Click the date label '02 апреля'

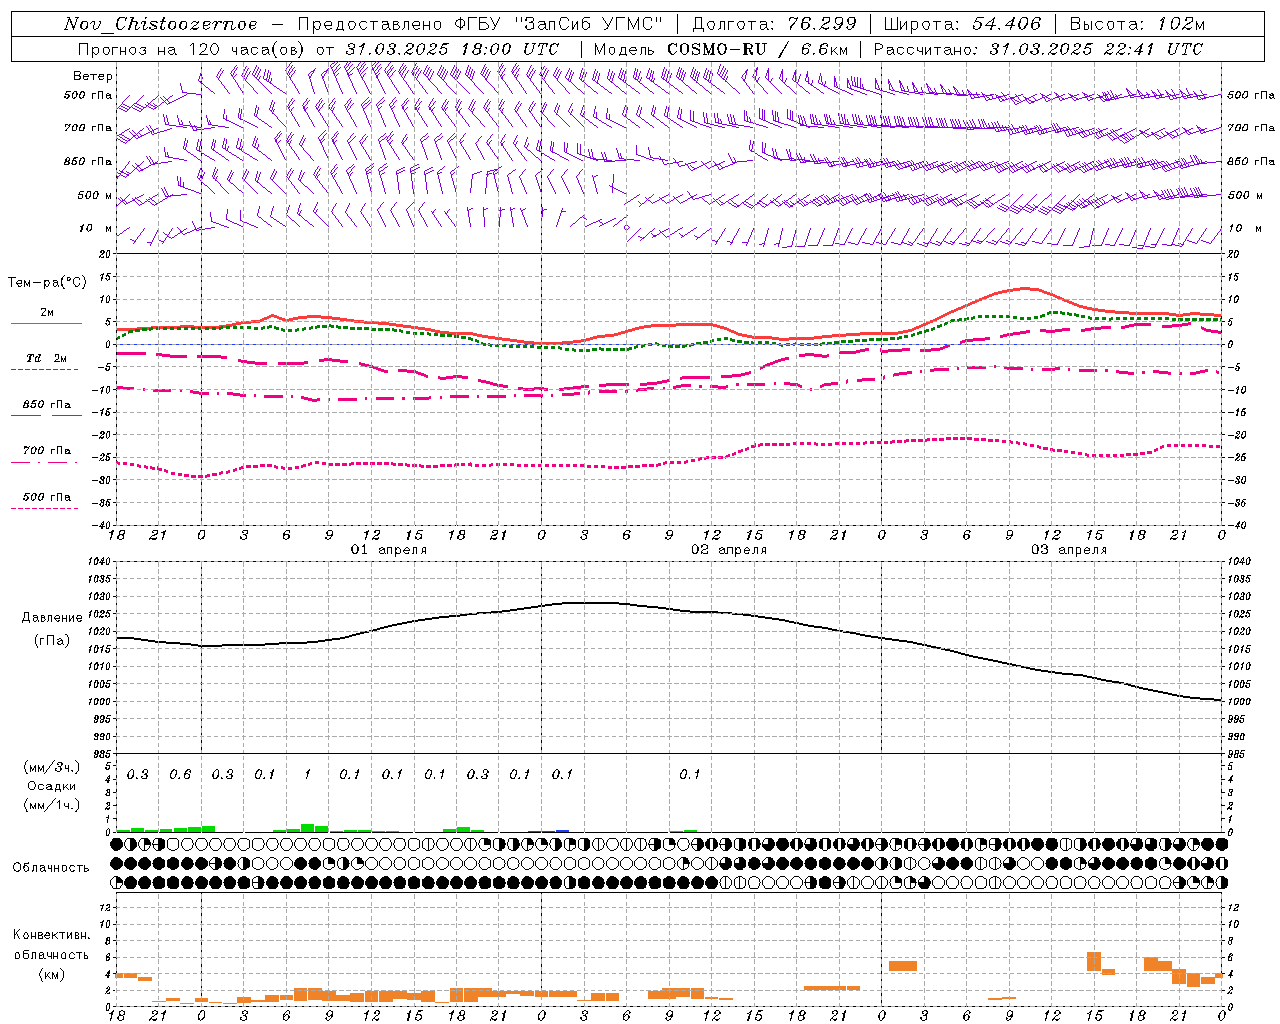(x=729, y=550)
